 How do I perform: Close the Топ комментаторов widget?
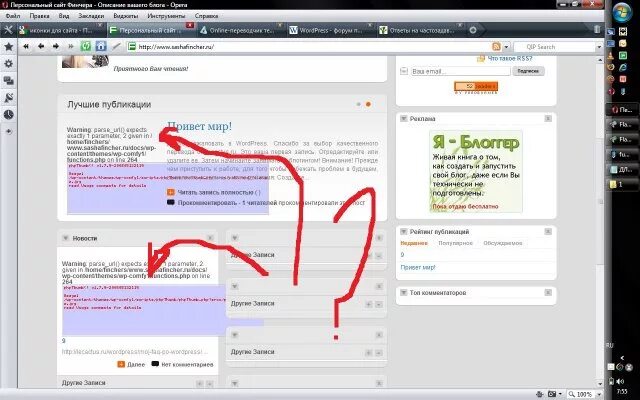click(x=548, y=293)
